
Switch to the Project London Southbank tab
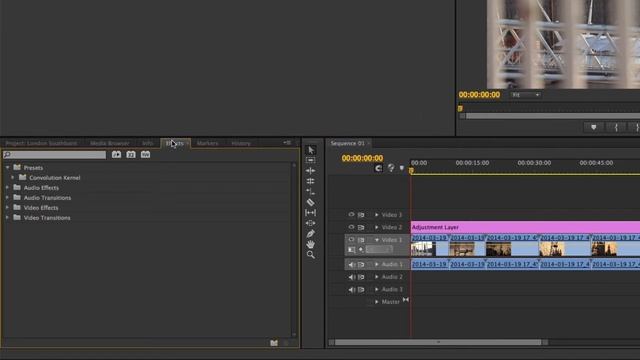pyautogui.click(x=41, y=143)
